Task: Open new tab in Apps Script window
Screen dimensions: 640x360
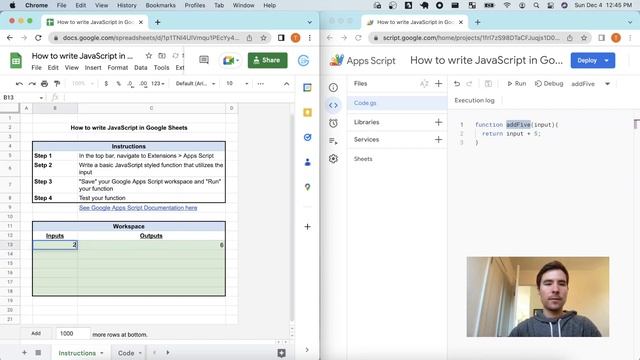Action: point(478,22)
